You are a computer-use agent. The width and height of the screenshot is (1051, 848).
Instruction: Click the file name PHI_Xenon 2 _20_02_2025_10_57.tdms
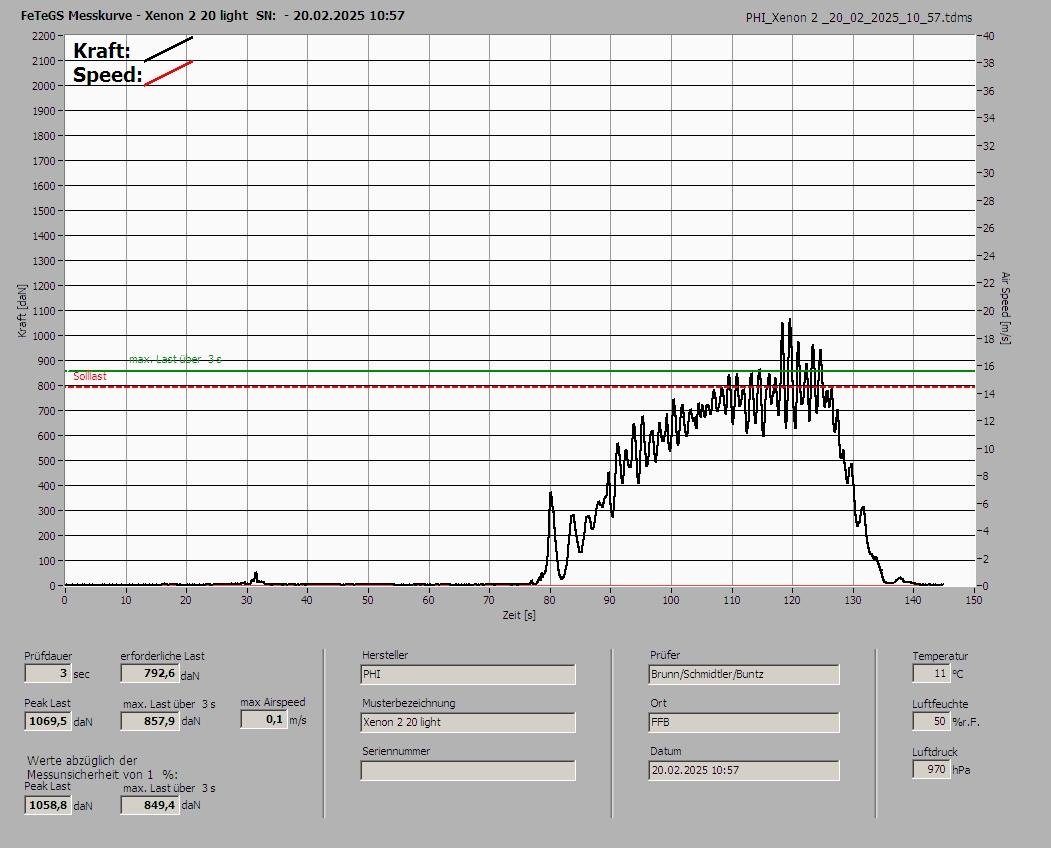[859, 18]
